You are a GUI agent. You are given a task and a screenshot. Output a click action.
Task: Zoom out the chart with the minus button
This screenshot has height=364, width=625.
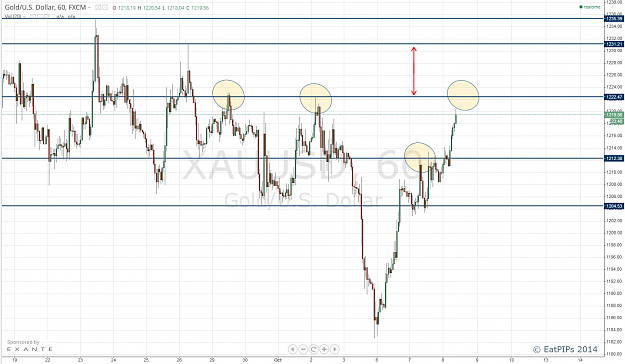click(x=303, y=349)
